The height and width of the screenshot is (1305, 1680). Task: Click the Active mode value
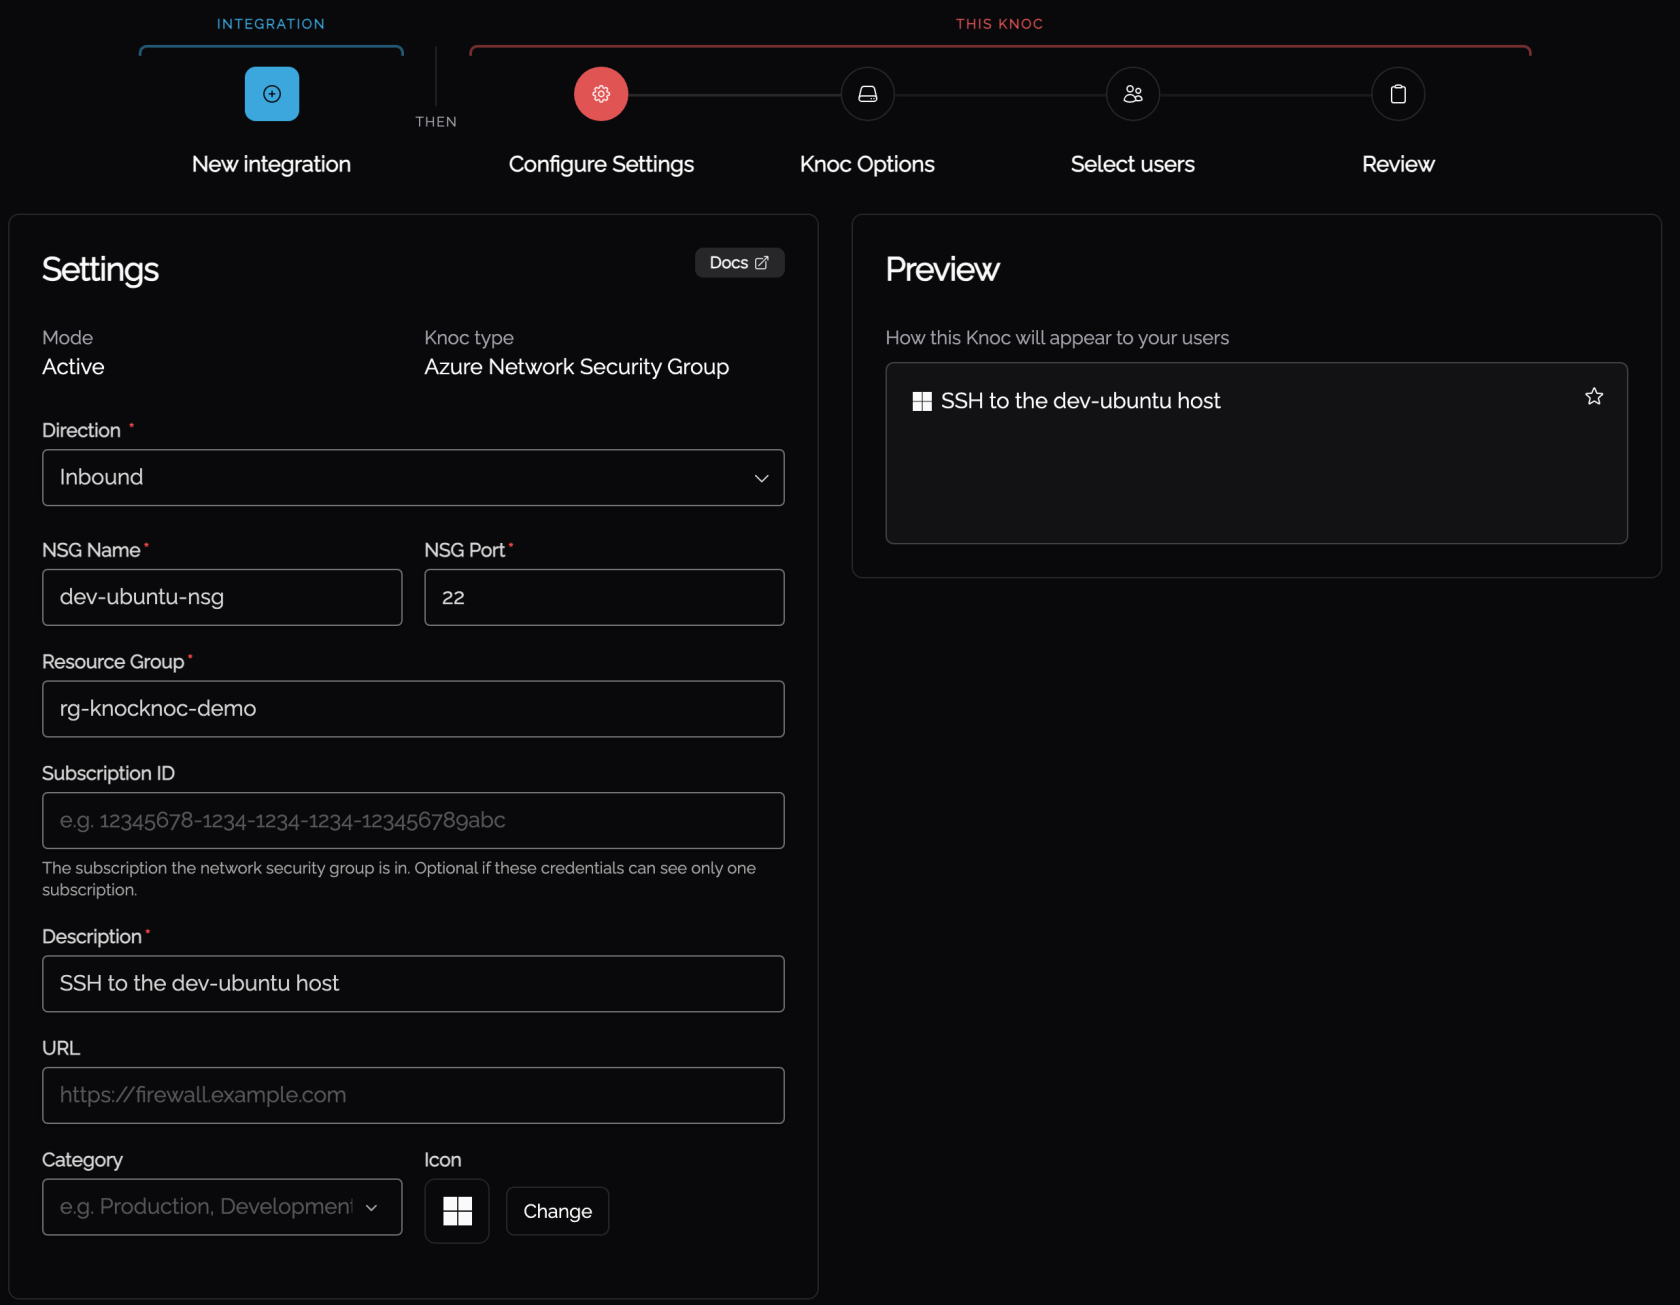click(73, 367)
